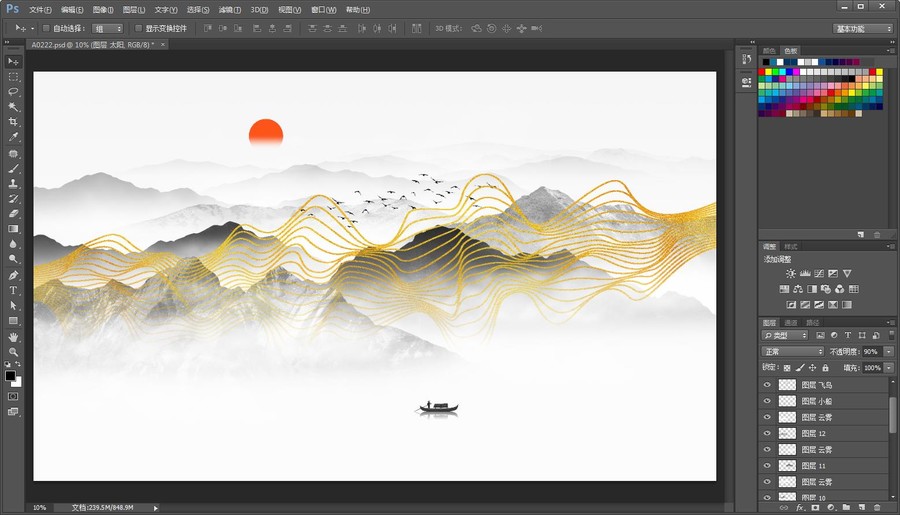
Task: Add a Levels adjustment
Action: (805, 274)
